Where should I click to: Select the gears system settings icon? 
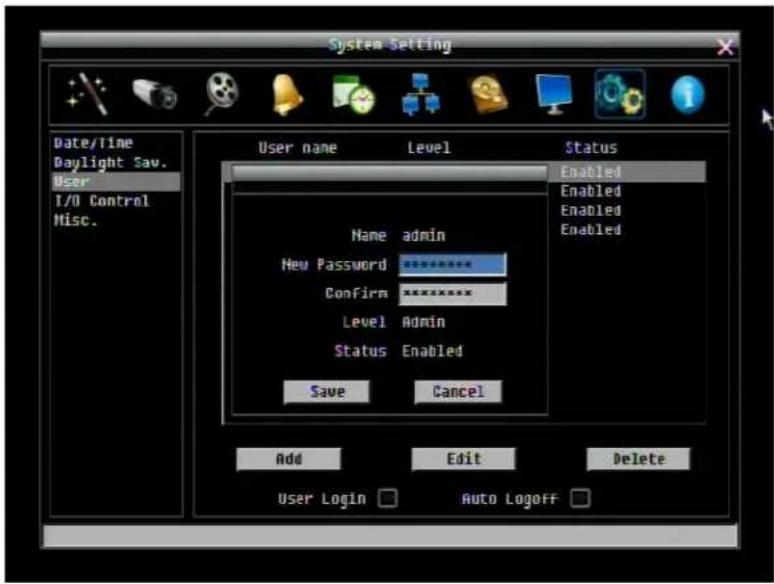[620, 94]
